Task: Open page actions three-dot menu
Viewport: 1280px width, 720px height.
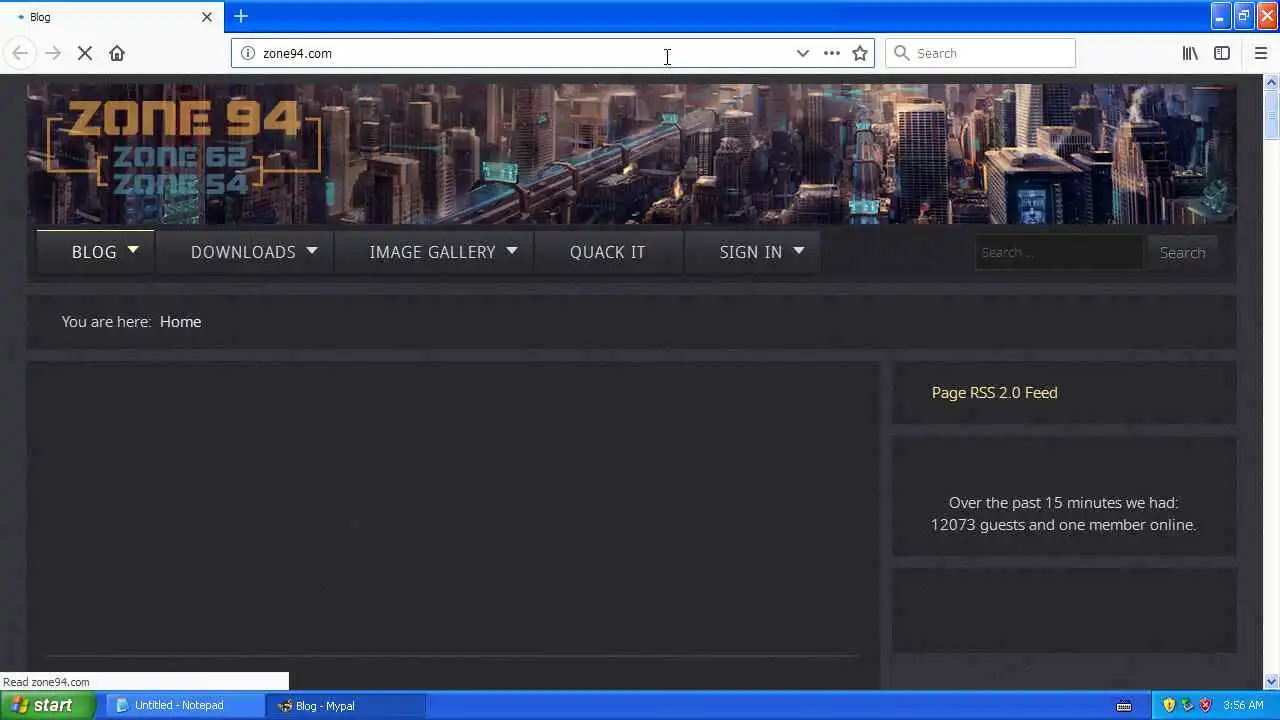Action: (832, 53)
